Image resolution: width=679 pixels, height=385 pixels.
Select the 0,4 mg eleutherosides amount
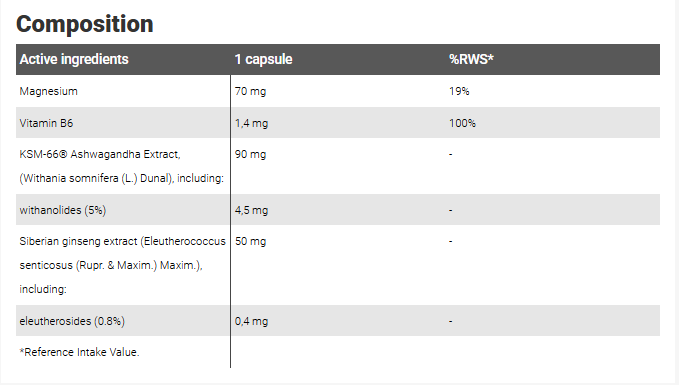point(251,321)
